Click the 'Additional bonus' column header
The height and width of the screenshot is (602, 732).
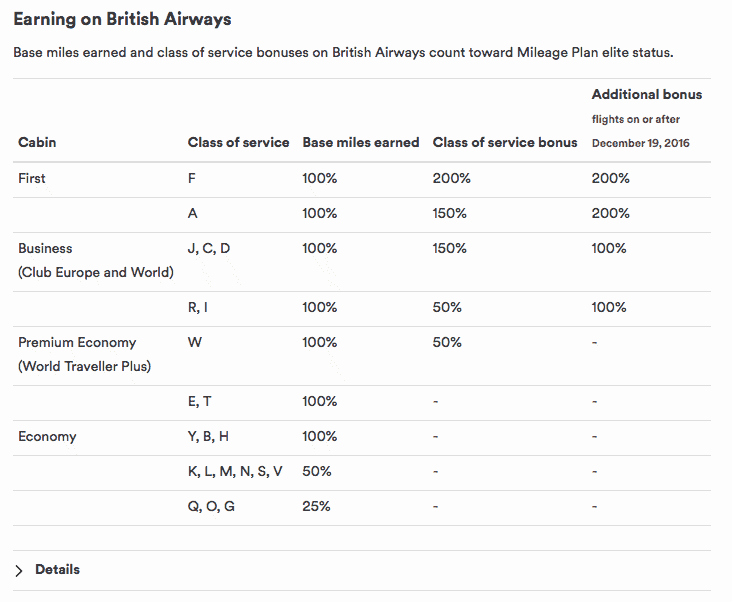[647, 95]
